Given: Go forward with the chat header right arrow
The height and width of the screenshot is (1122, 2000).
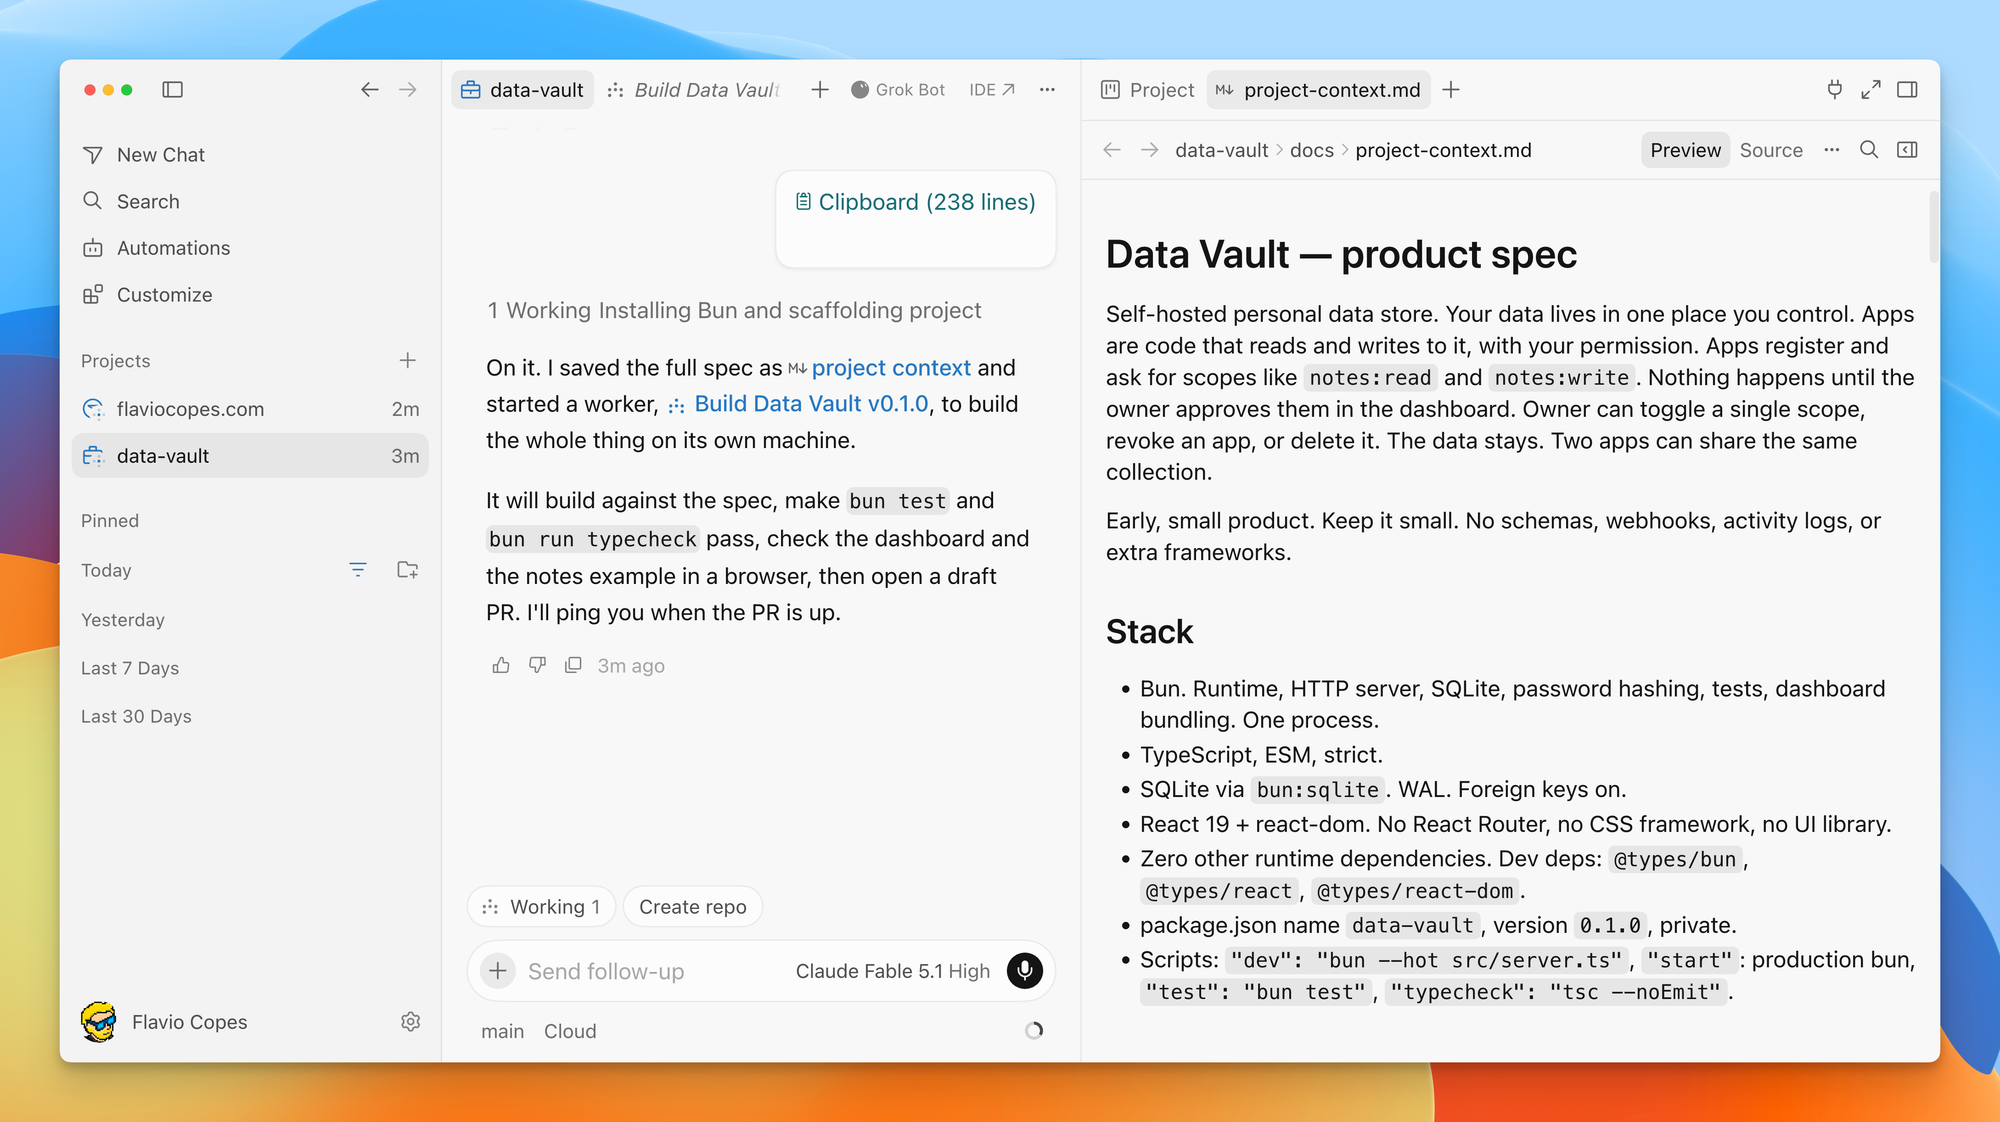Looking at the screenshot, I should pos(408,90).
